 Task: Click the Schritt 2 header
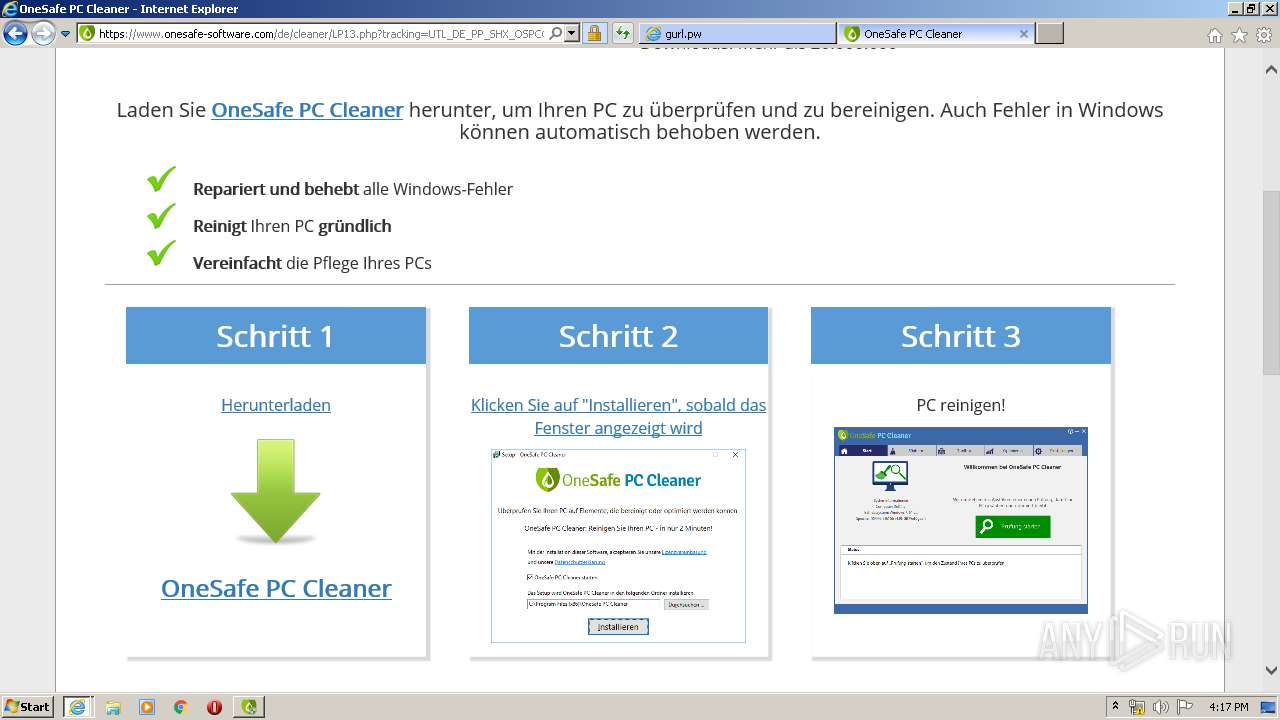point(618,336)
